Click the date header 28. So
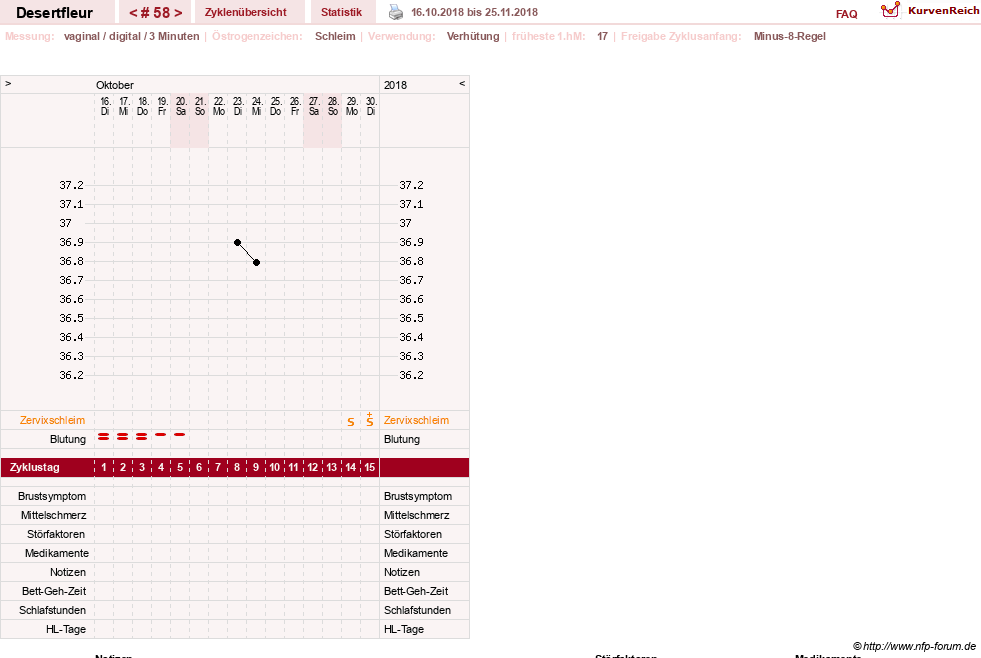The height and width of the screenshot is (658, 981). click(x=333, y=106)
